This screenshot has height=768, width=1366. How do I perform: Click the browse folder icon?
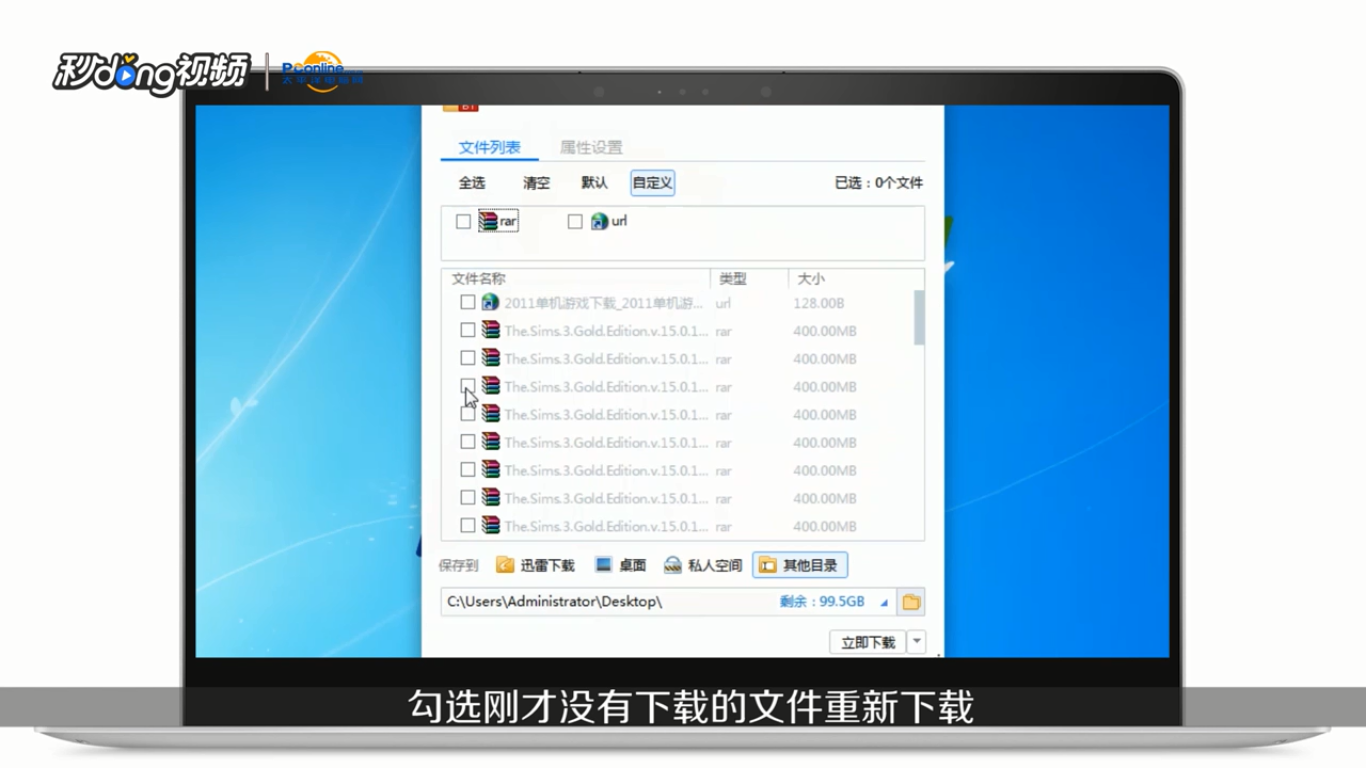911,602
